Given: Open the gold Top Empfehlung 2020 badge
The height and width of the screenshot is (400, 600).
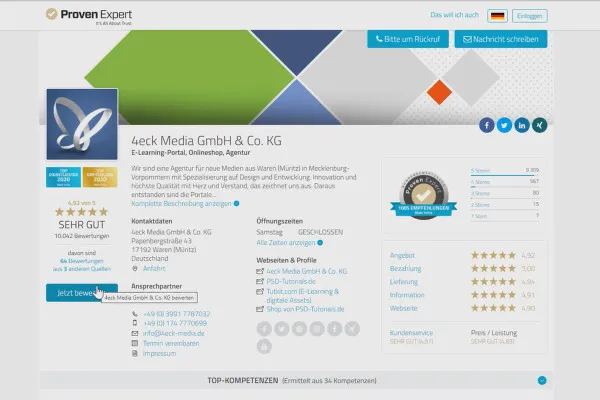Looking at the screenshot, I should (x=100, y=177).
